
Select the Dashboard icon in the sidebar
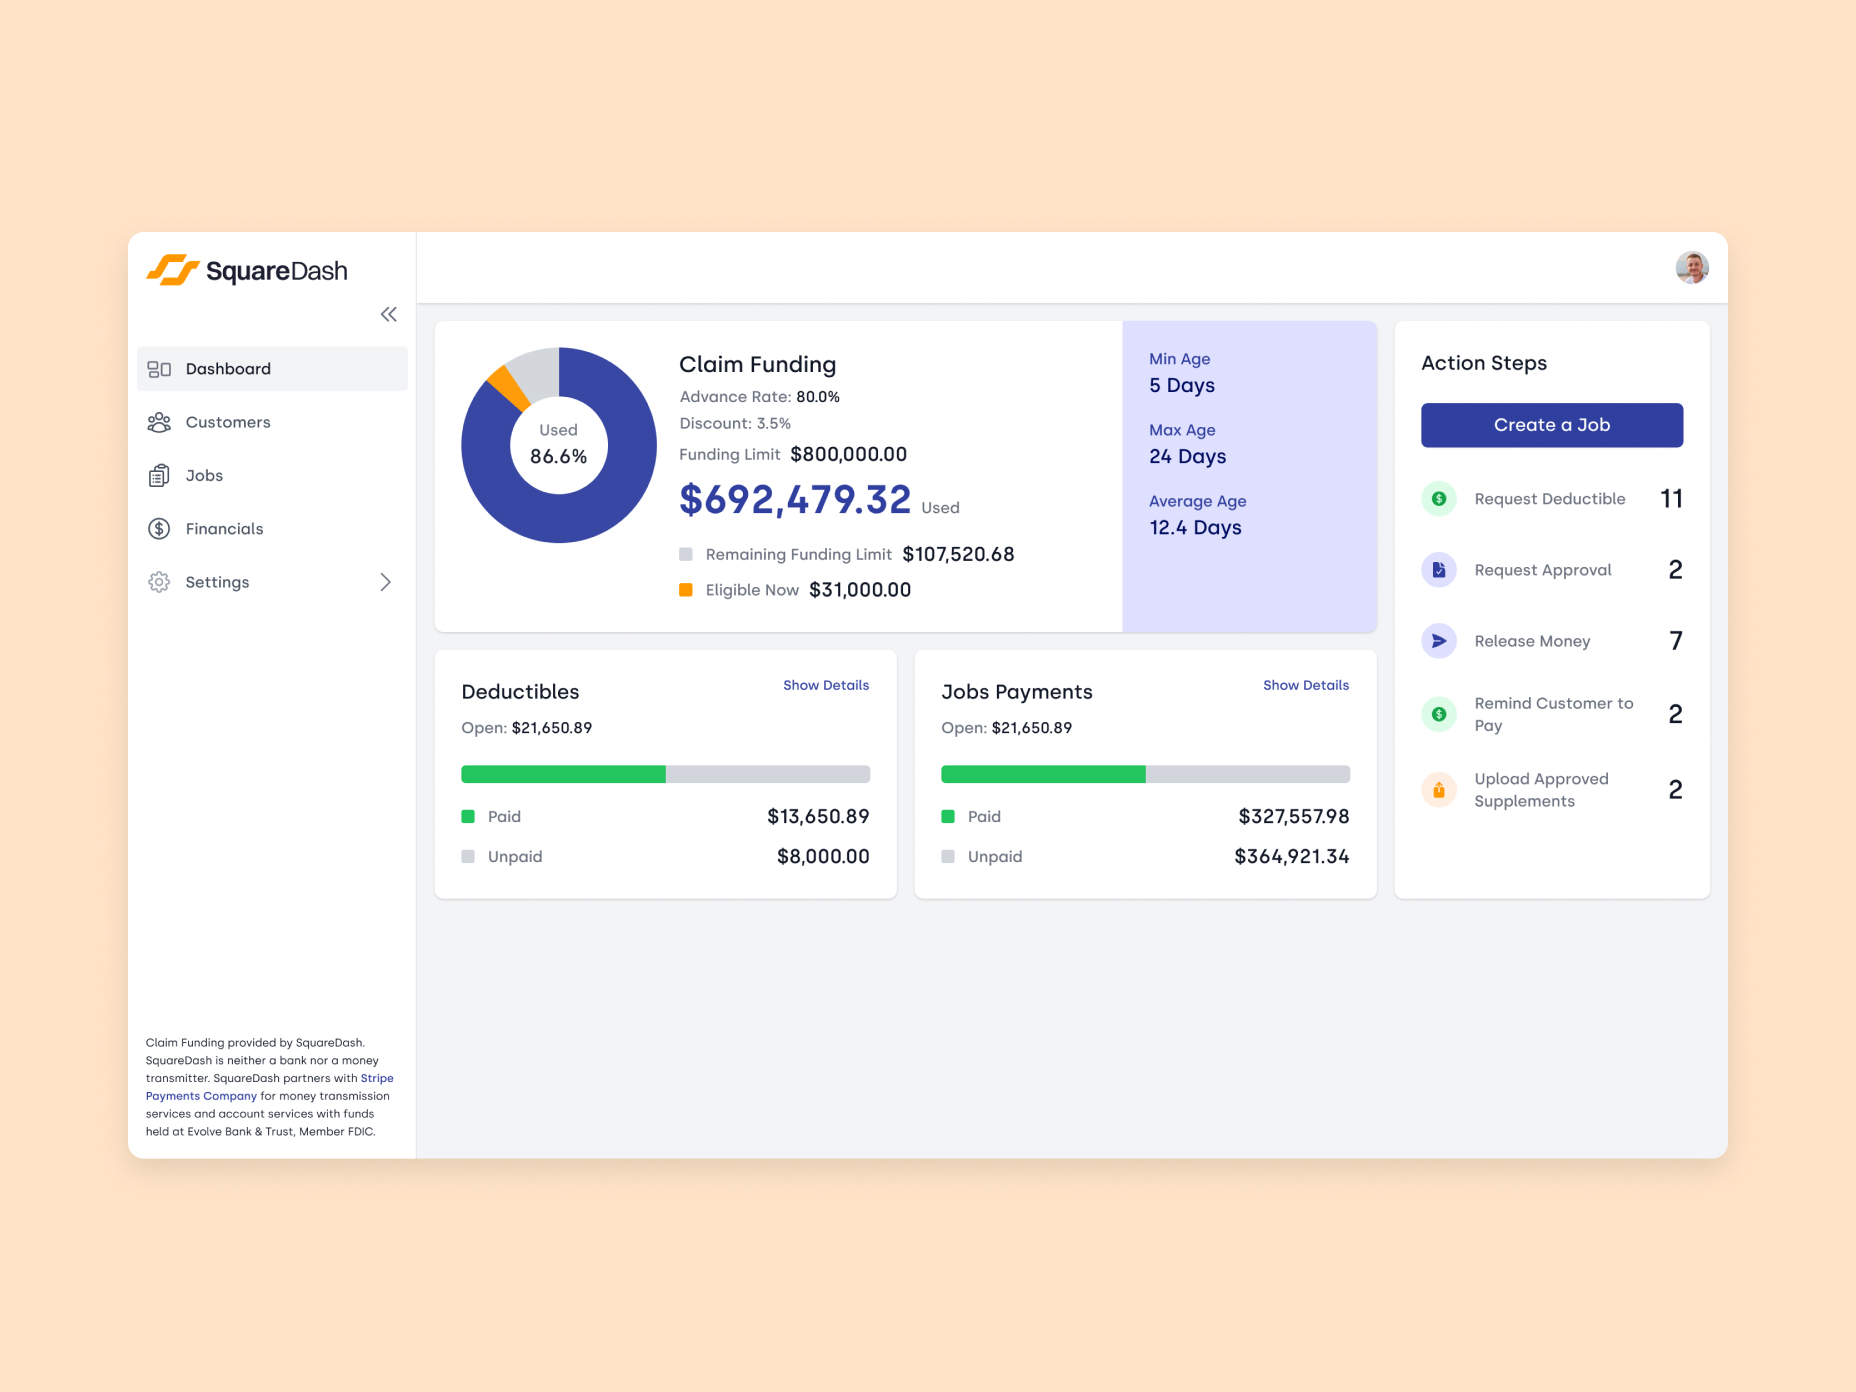tap(158, 368)
